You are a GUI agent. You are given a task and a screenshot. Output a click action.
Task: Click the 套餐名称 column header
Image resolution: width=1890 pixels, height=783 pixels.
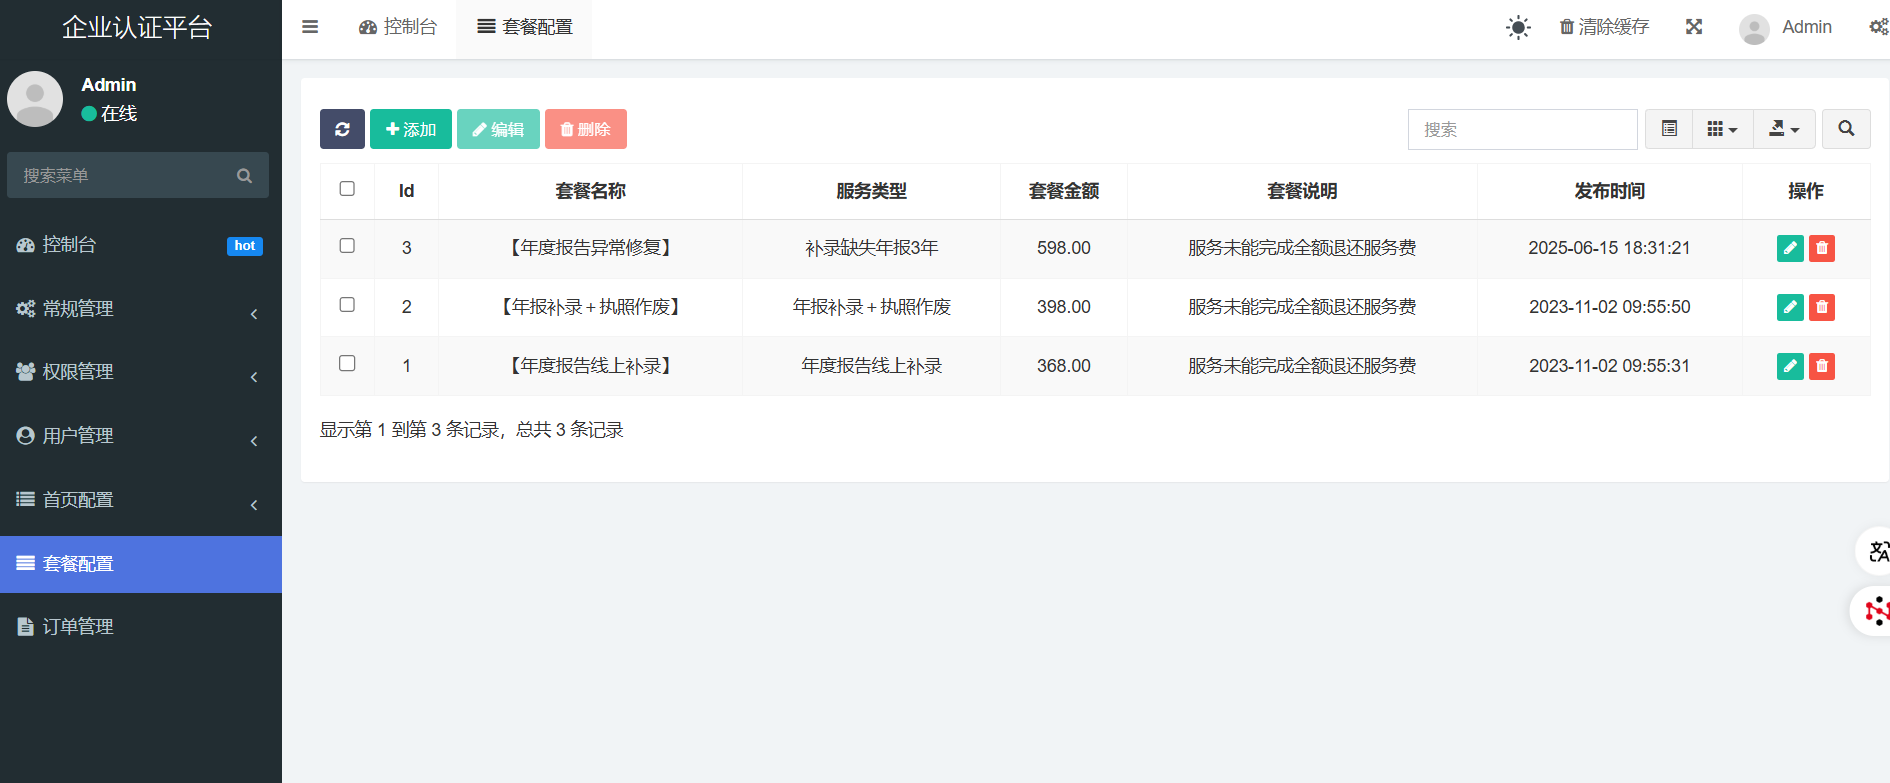pos(591,191)
